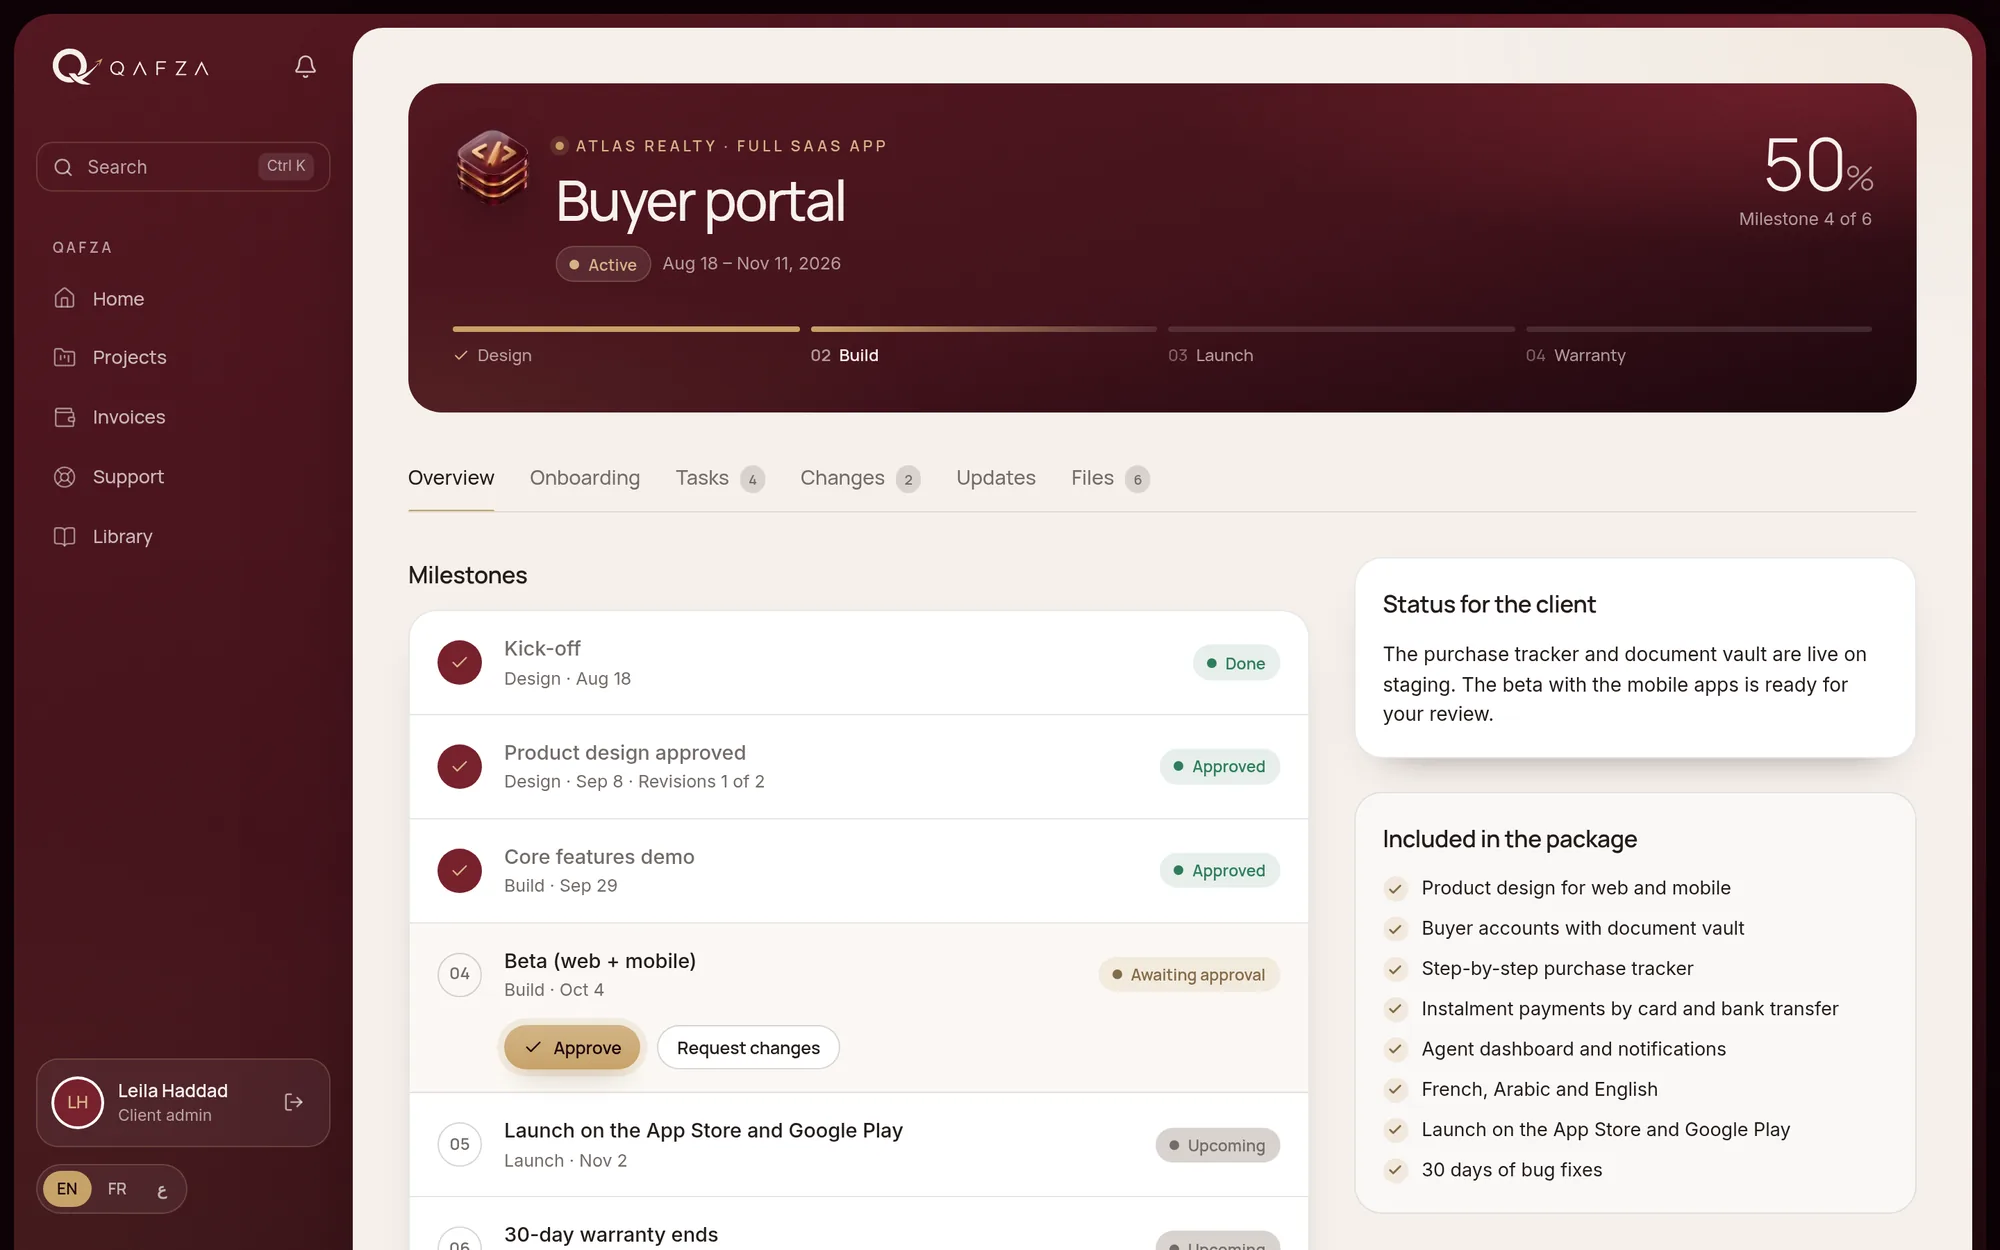Viewport: 2000px width, 1250px height.
Task: Open the Files tab
Action: point(1110,478)
